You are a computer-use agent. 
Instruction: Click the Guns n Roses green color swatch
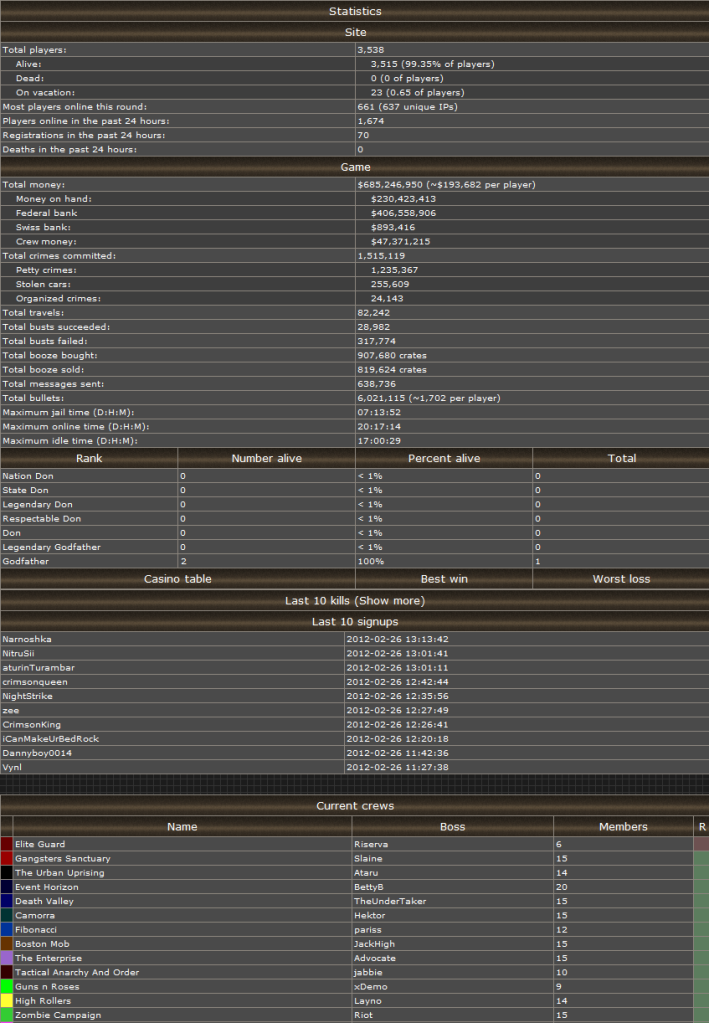coord(7,986)
